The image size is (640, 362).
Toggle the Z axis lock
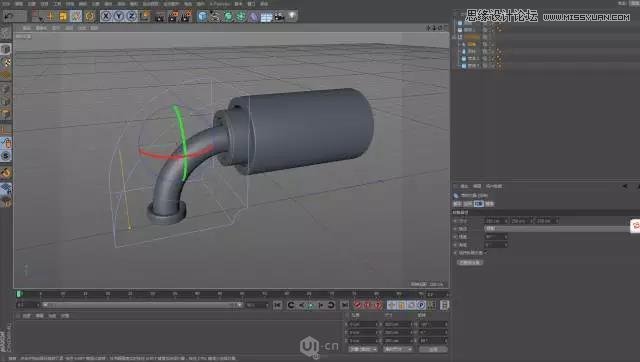point(131,16)
